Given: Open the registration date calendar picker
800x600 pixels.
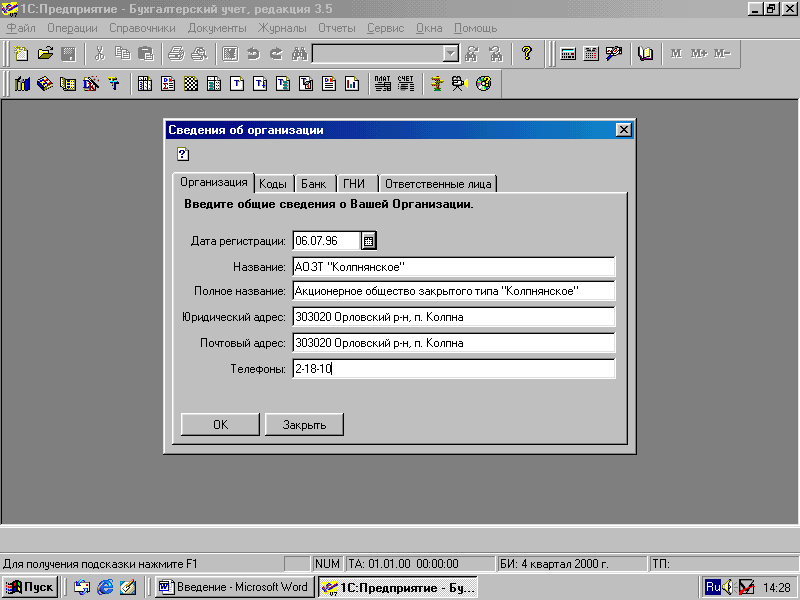Looking at the screenshot, I should click(x=368, y=240).
